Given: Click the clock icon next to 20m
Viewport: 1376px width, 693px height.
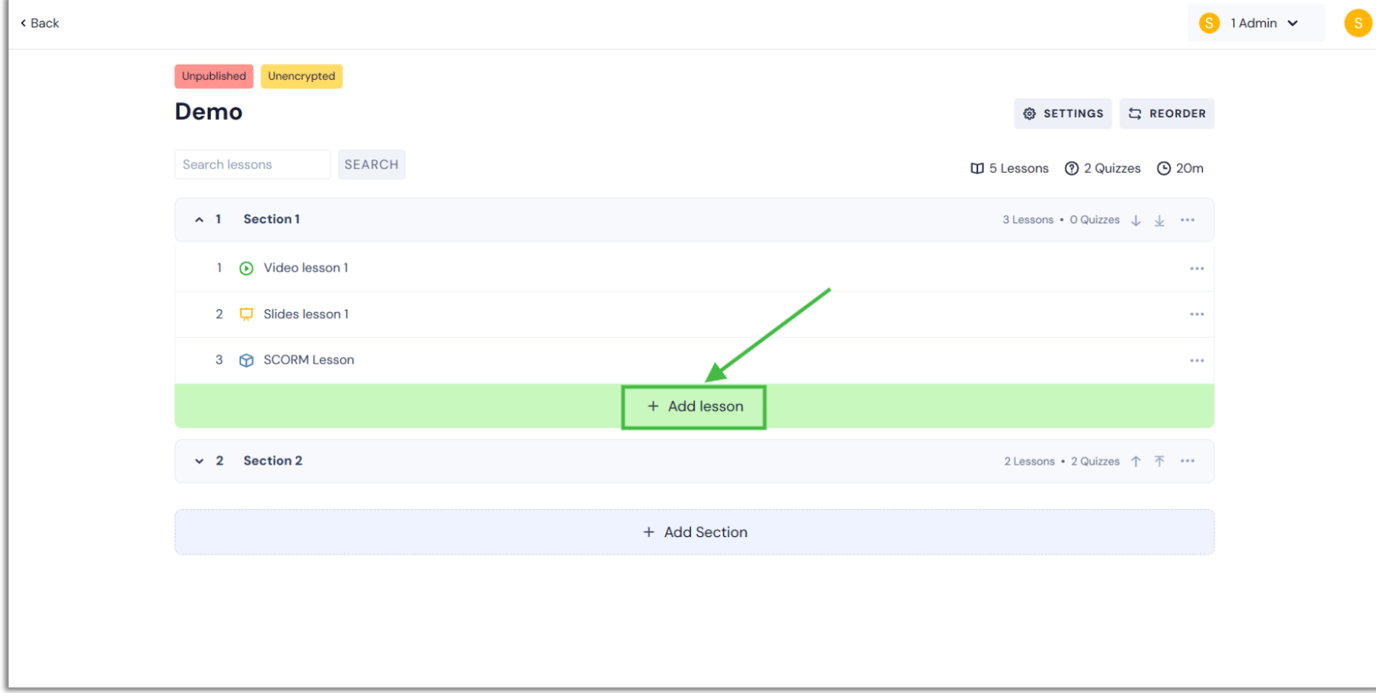Looking at the screenshot, I should [x=1162, y=168].
